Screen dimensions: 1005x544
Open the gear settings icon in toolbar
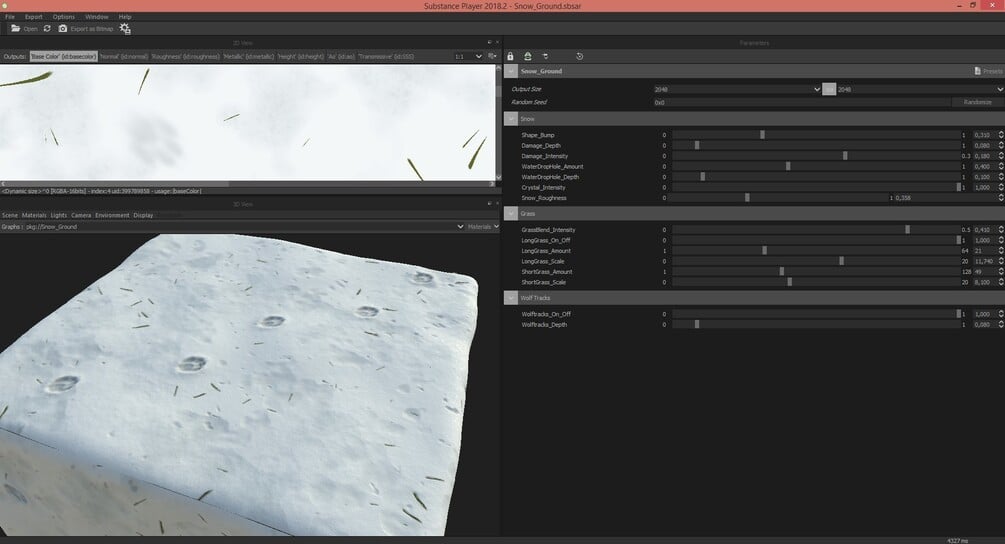125,29
